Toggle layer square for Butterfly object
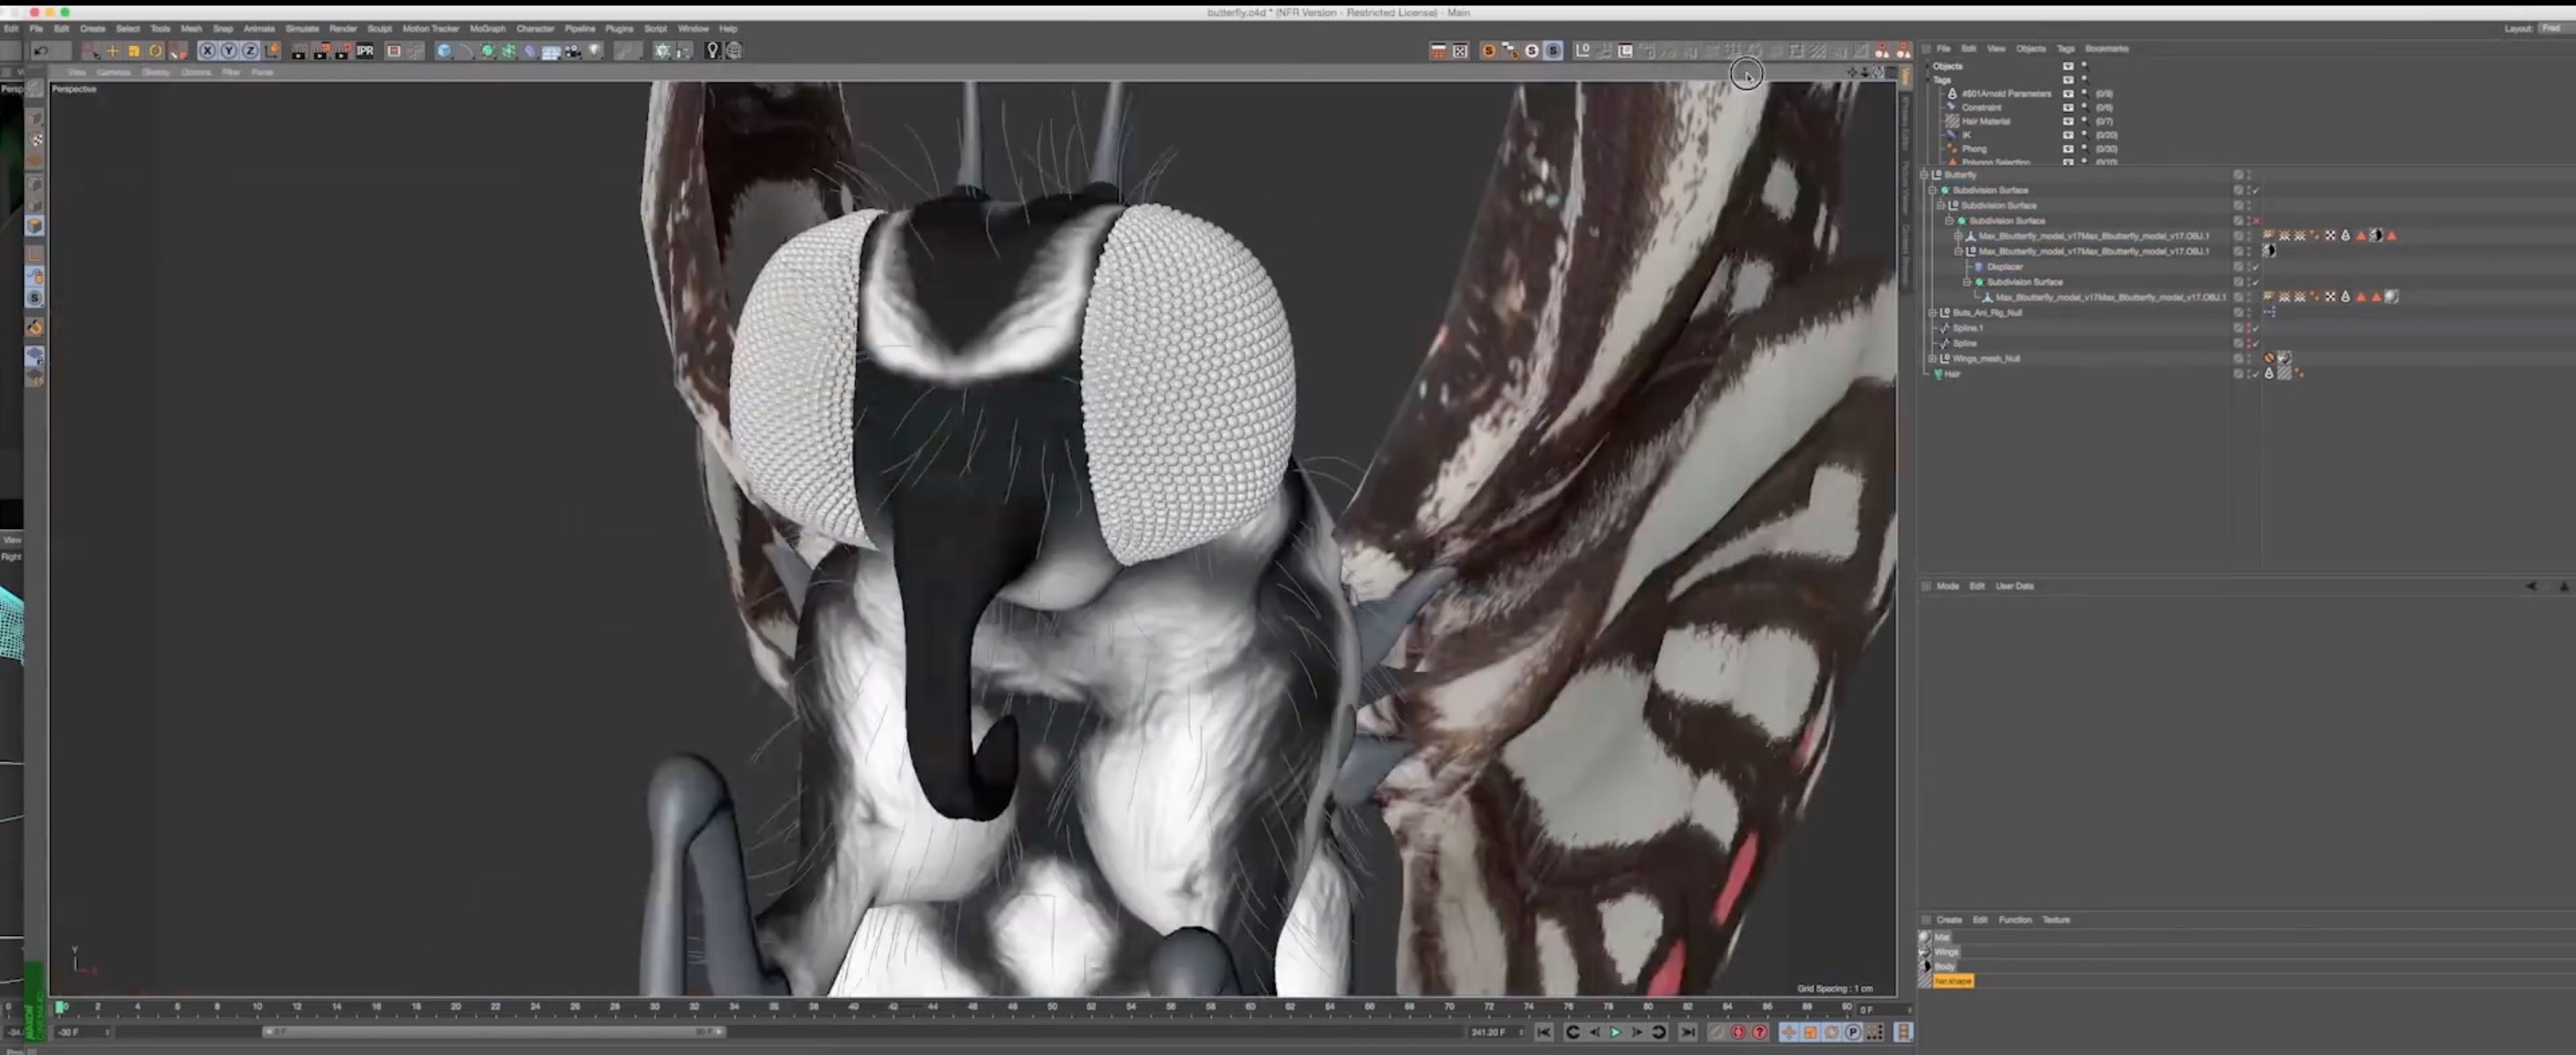2576x1055 pixels. 2239,175
